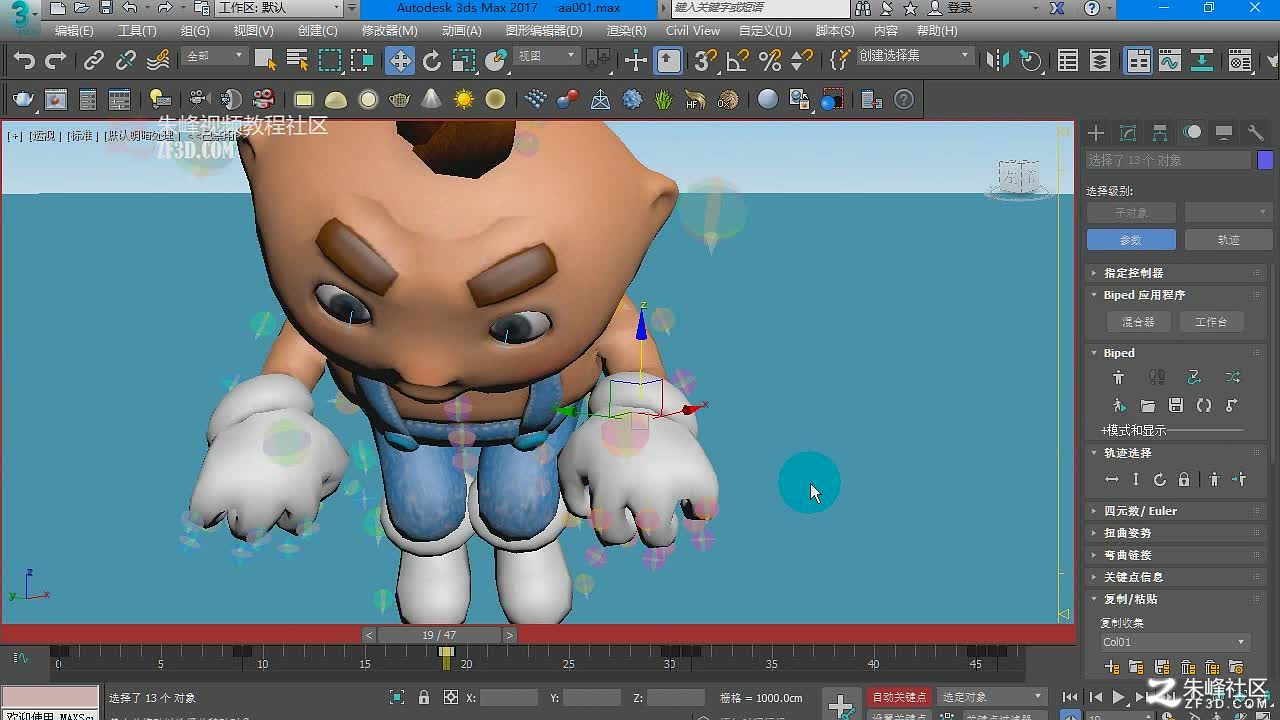Viewport: 1280px width, 720px height.
Task: Open the '选定对象' key filter dropdown
Action: [x=991, y=697]
